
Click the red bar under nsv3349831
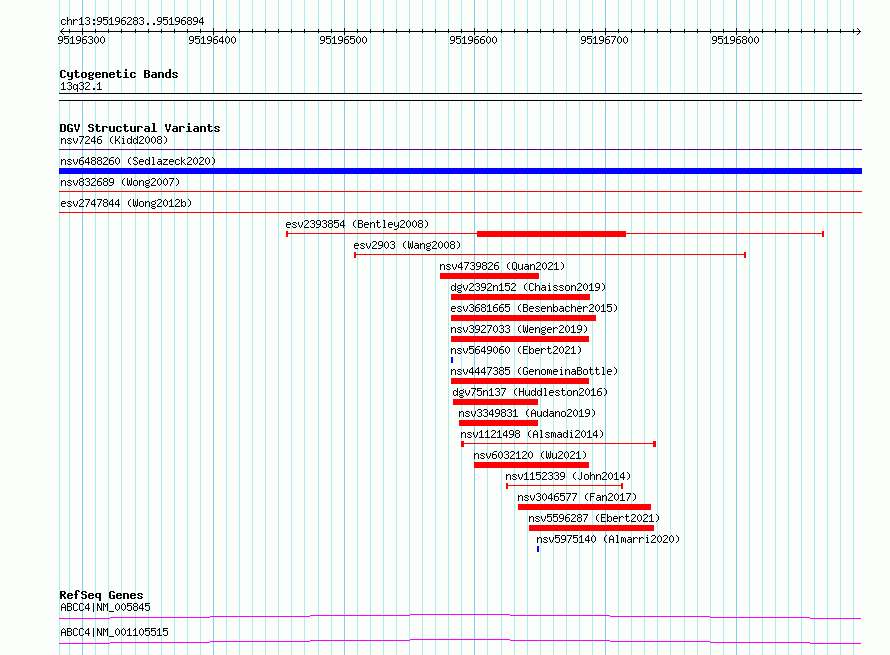tap(498, 423)
